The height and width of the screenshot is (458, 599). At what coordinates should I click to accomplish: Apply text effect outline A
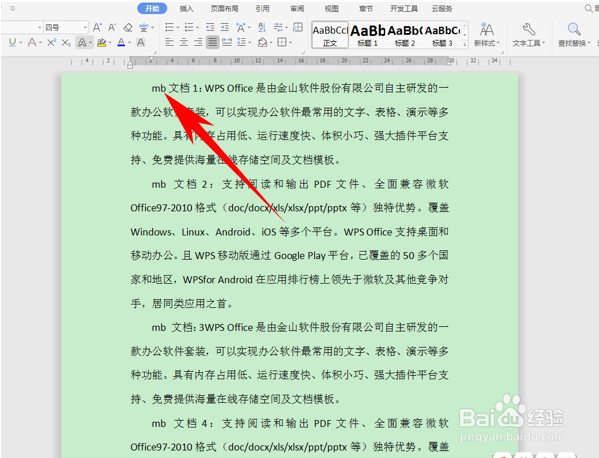[81, 42]
